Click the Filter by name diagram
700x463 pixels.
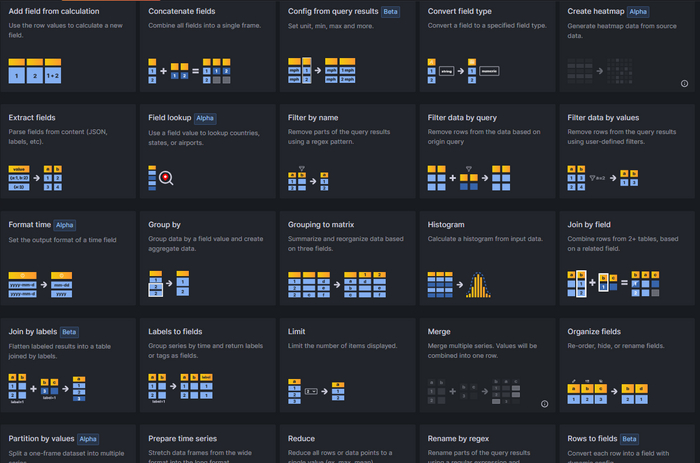[x=308, y=179]
